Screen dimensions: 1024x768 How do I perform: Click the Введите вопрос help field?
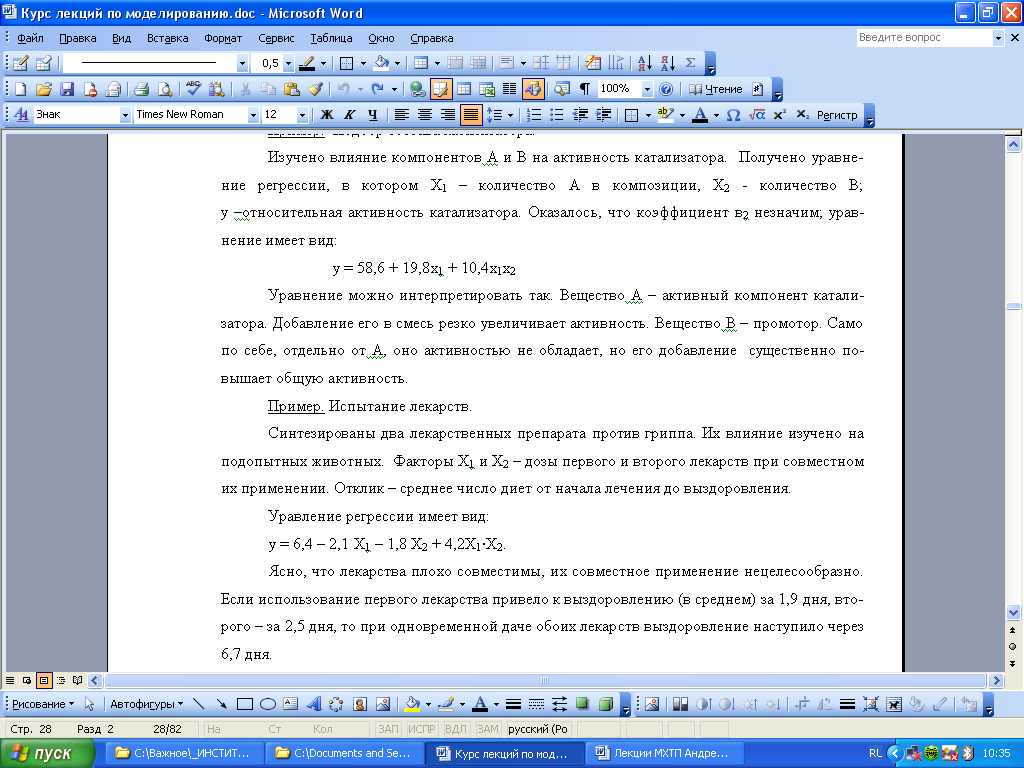tap(924, 38)
